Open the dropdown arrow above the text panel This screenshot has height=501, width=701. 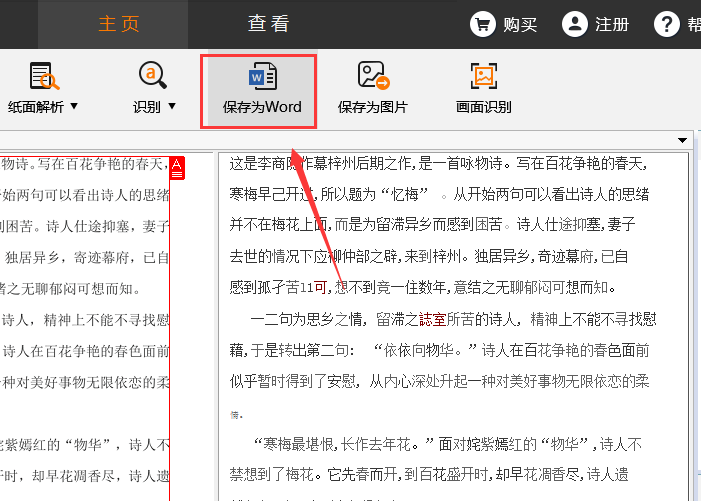(683, 140)
